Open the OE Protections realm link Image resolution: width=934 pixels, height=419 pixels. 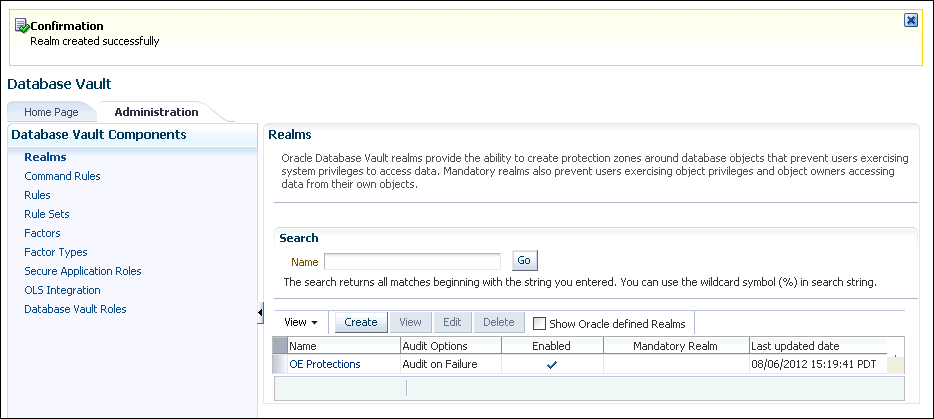click(325, 364)
